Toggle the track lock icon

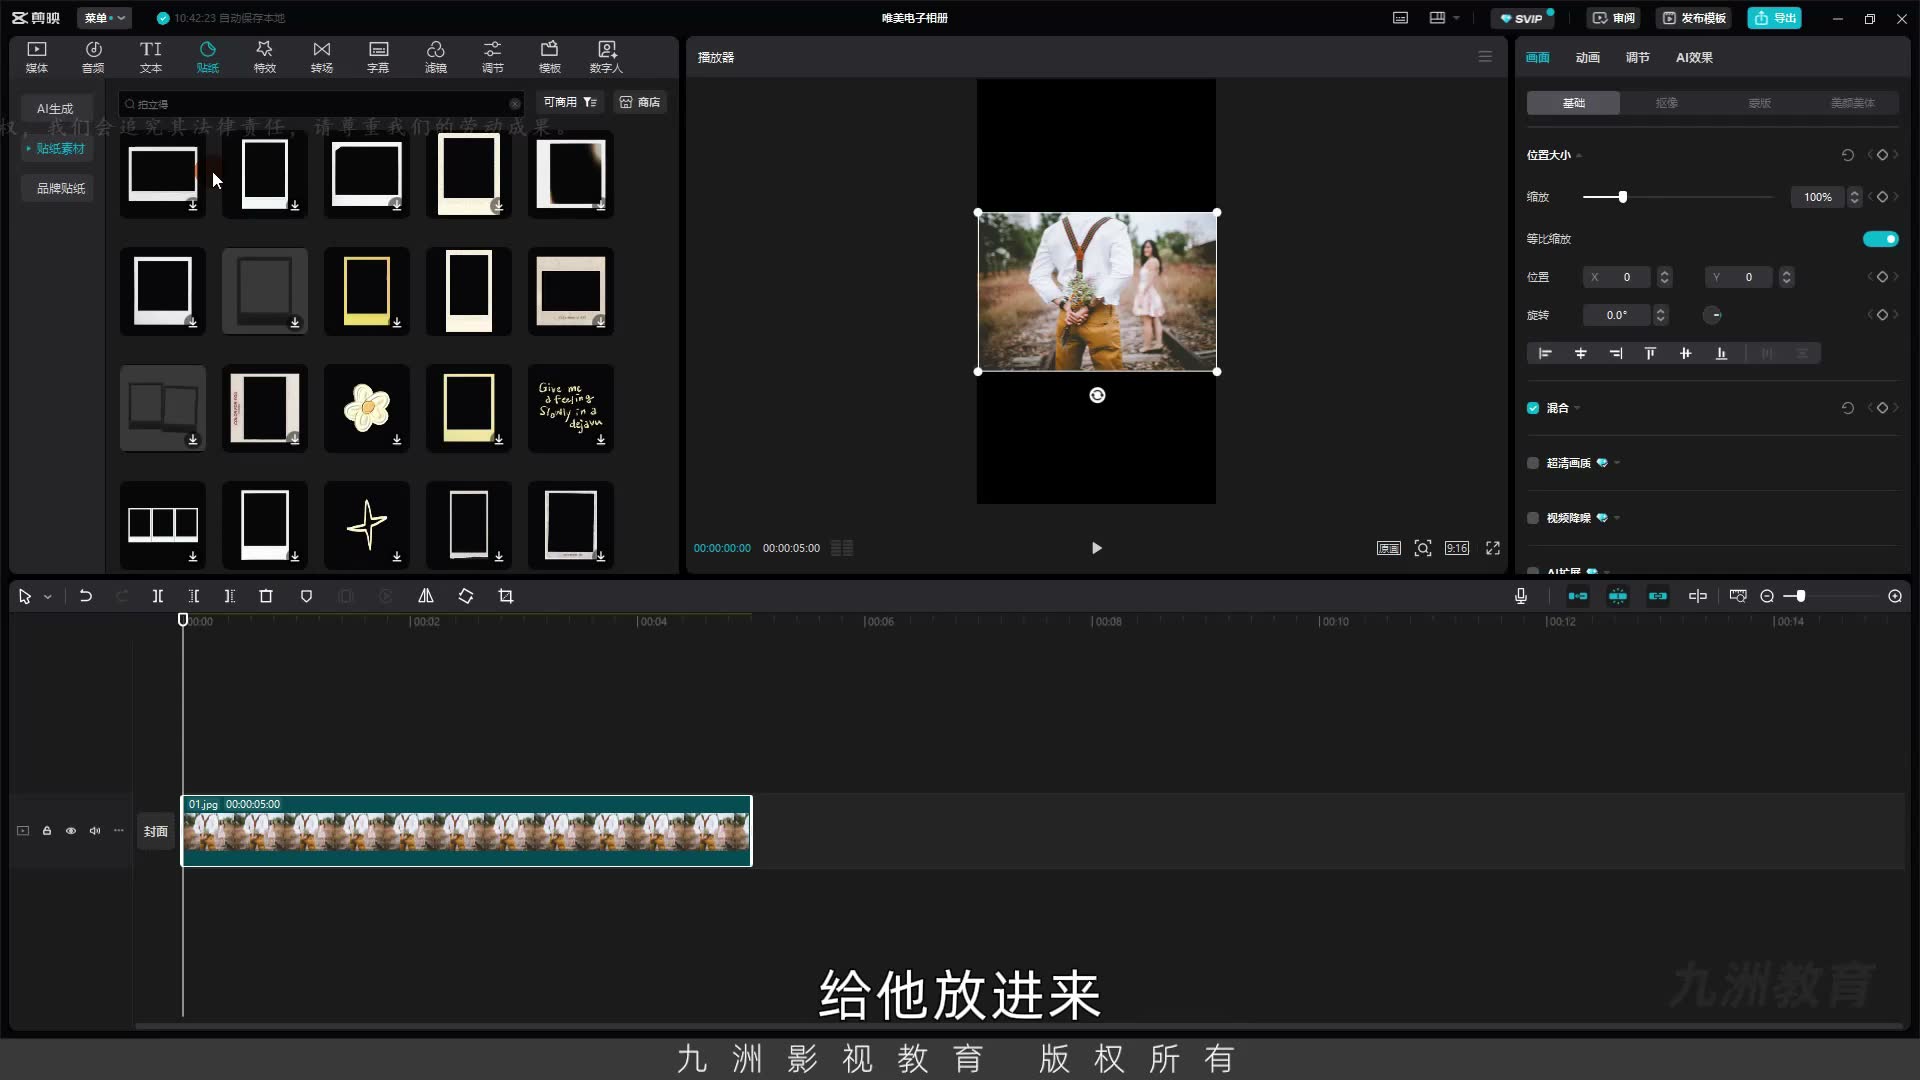tap(47, 831)
